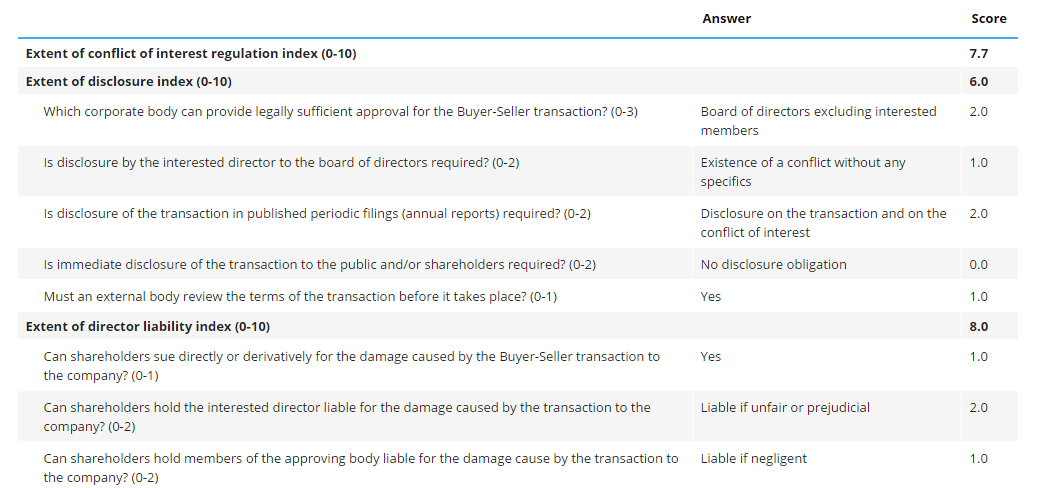Select the question on shareholders suing directly or derivatively

(x=351, y=366)
